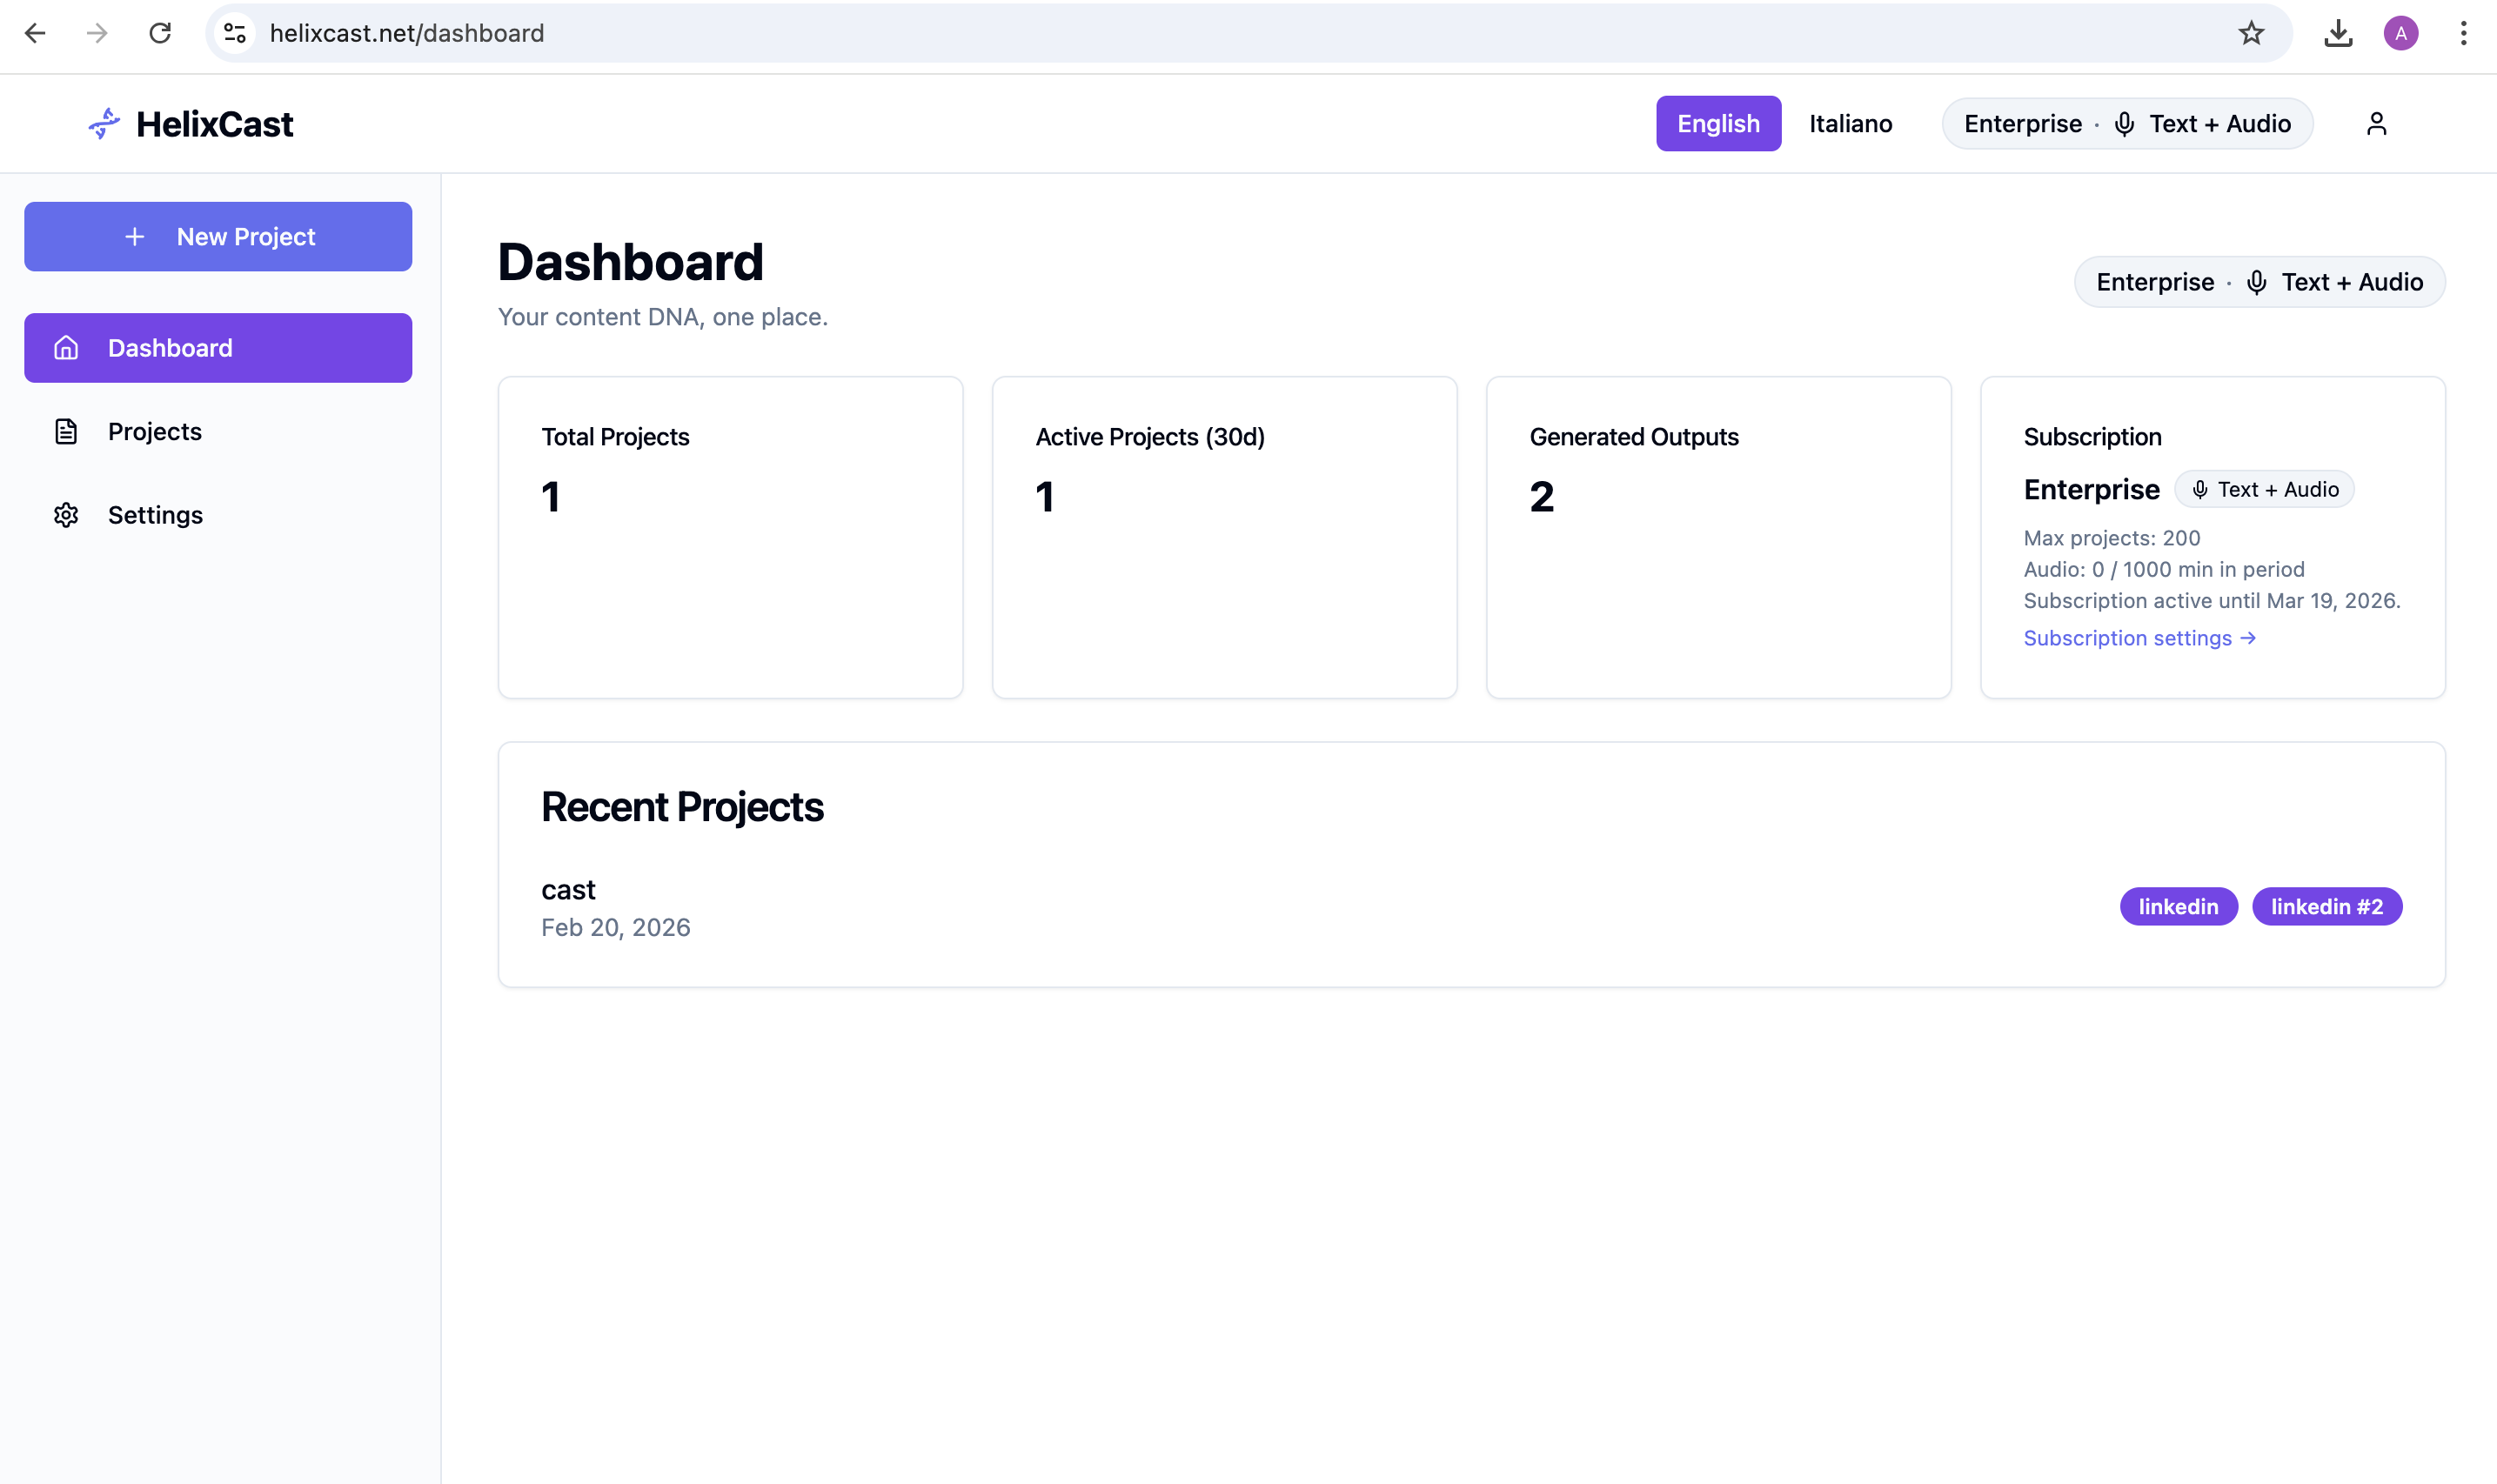This screenshot has height=1484, width=2497.
Task: Click the browser download icon
Action: [2338, 33]
